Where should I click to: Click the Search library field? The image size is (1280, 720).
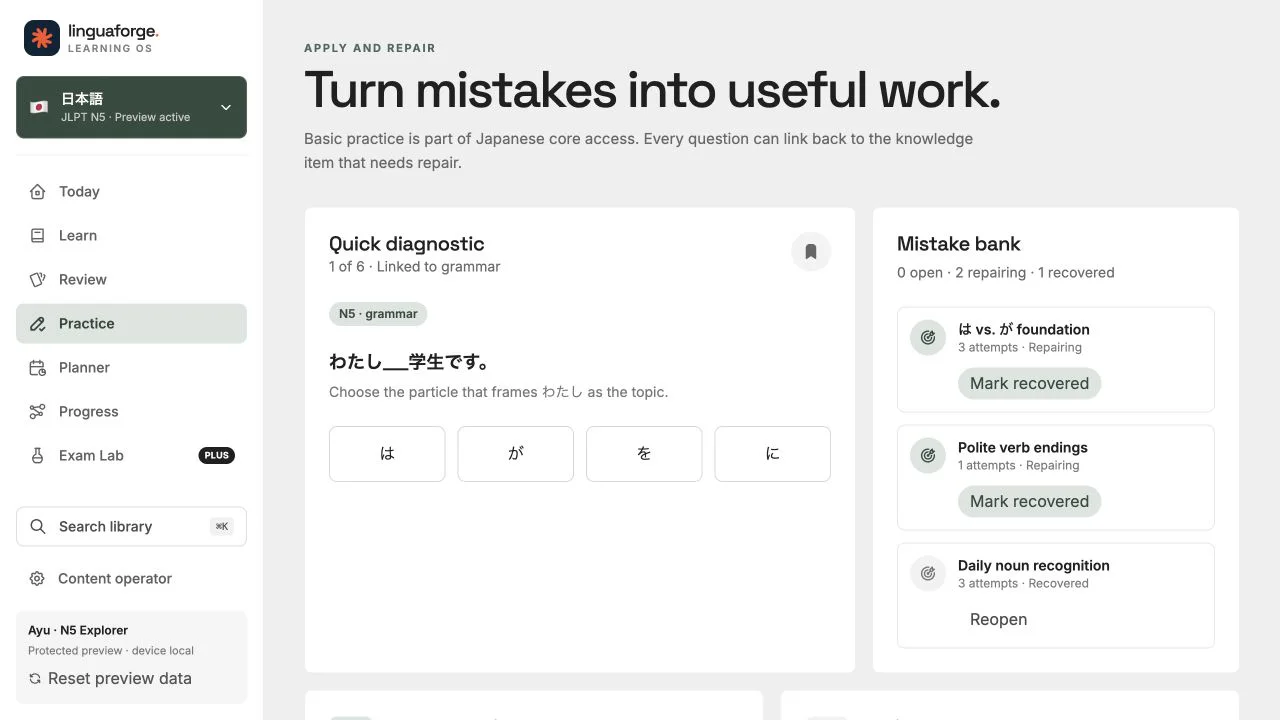(x=131, y=527)
